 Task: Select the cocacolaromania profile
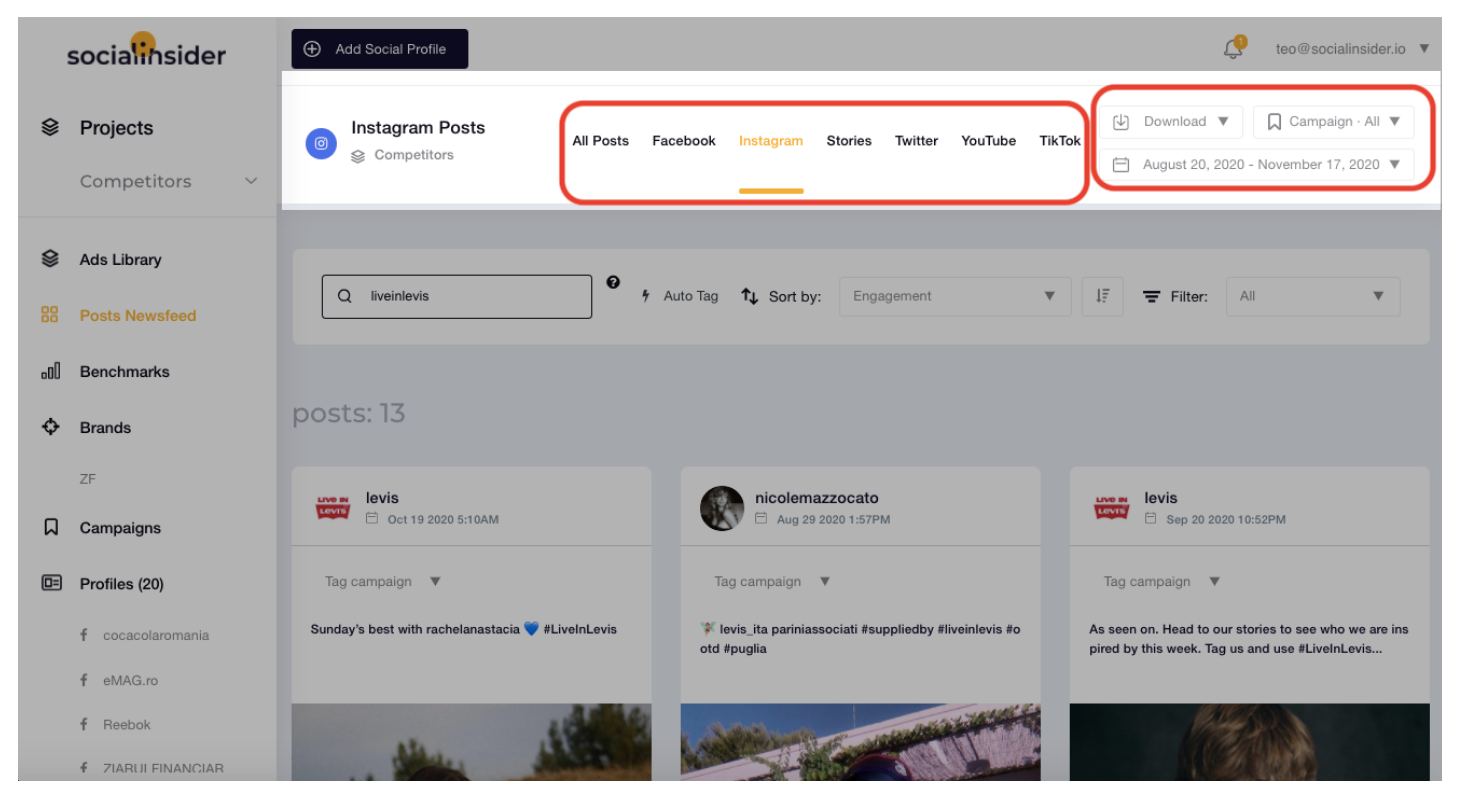click(156, 635)
